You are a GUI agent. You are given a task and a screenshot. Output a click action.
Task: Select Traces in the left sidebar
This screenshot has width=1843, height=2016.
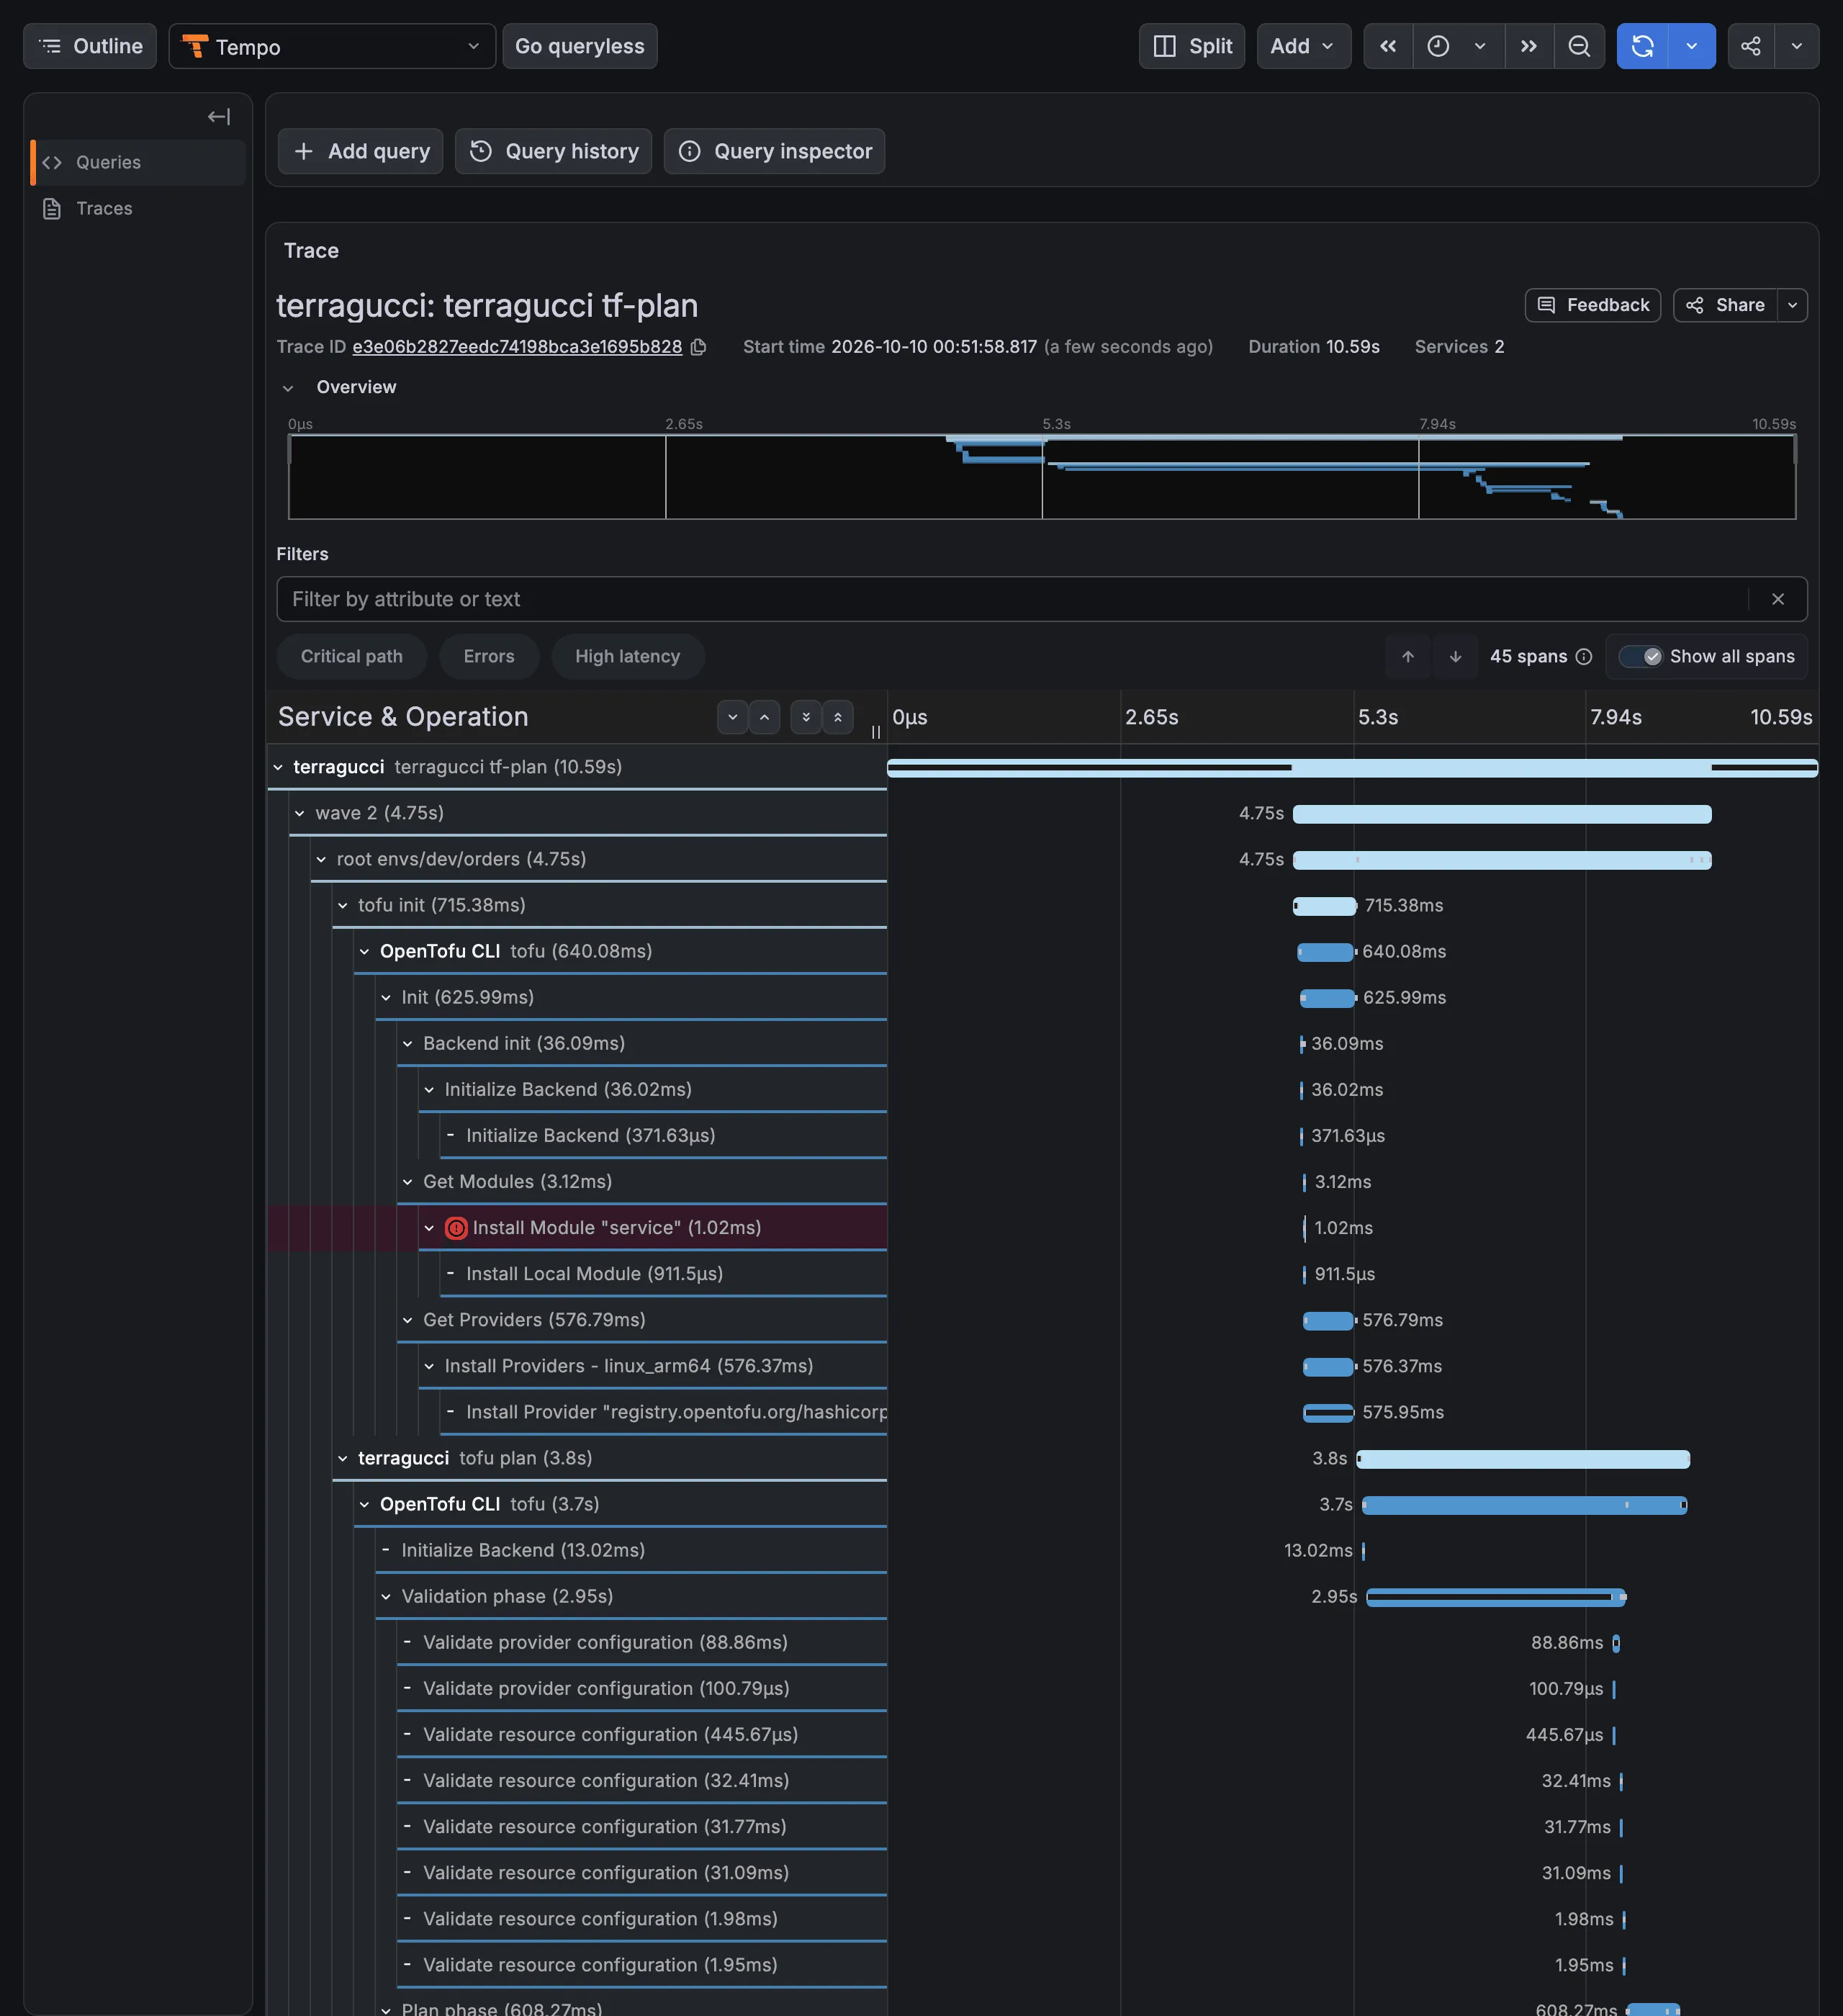(x=138, y=208)
